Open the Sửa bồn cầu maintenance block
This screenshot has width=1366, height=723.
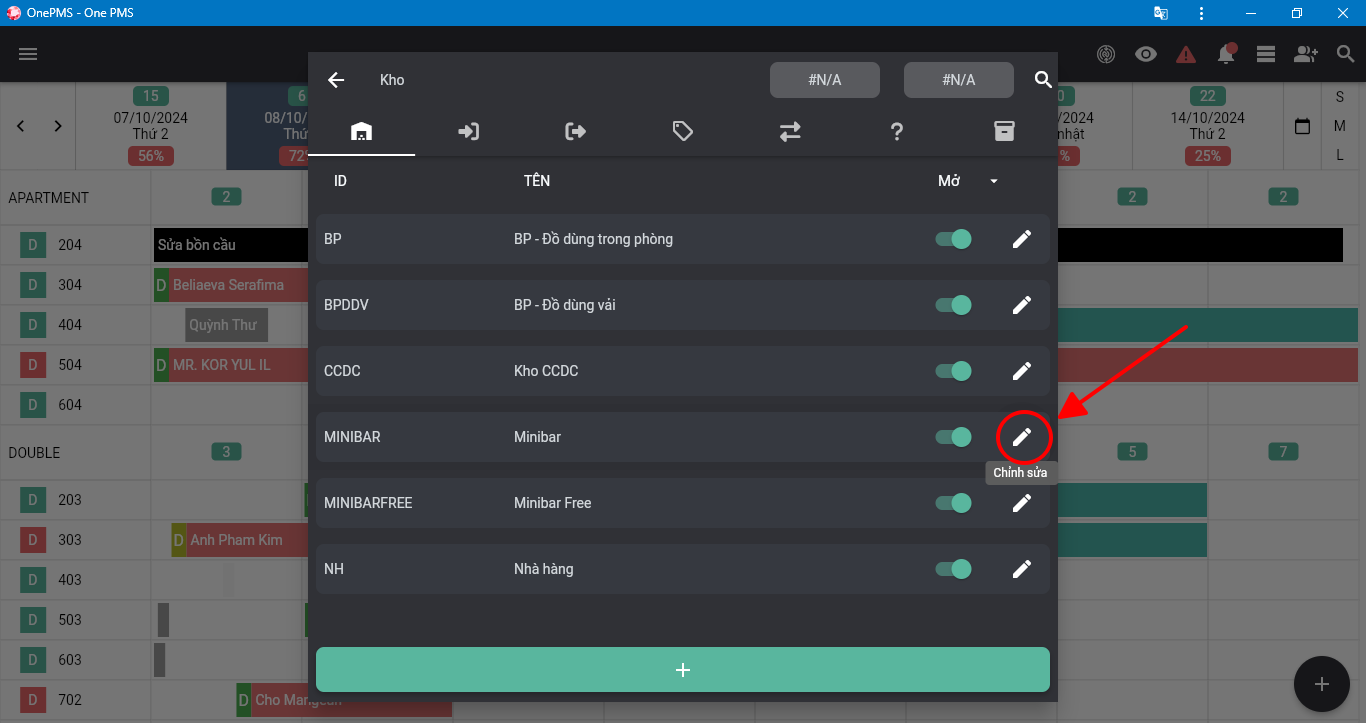tap(230, 245)
